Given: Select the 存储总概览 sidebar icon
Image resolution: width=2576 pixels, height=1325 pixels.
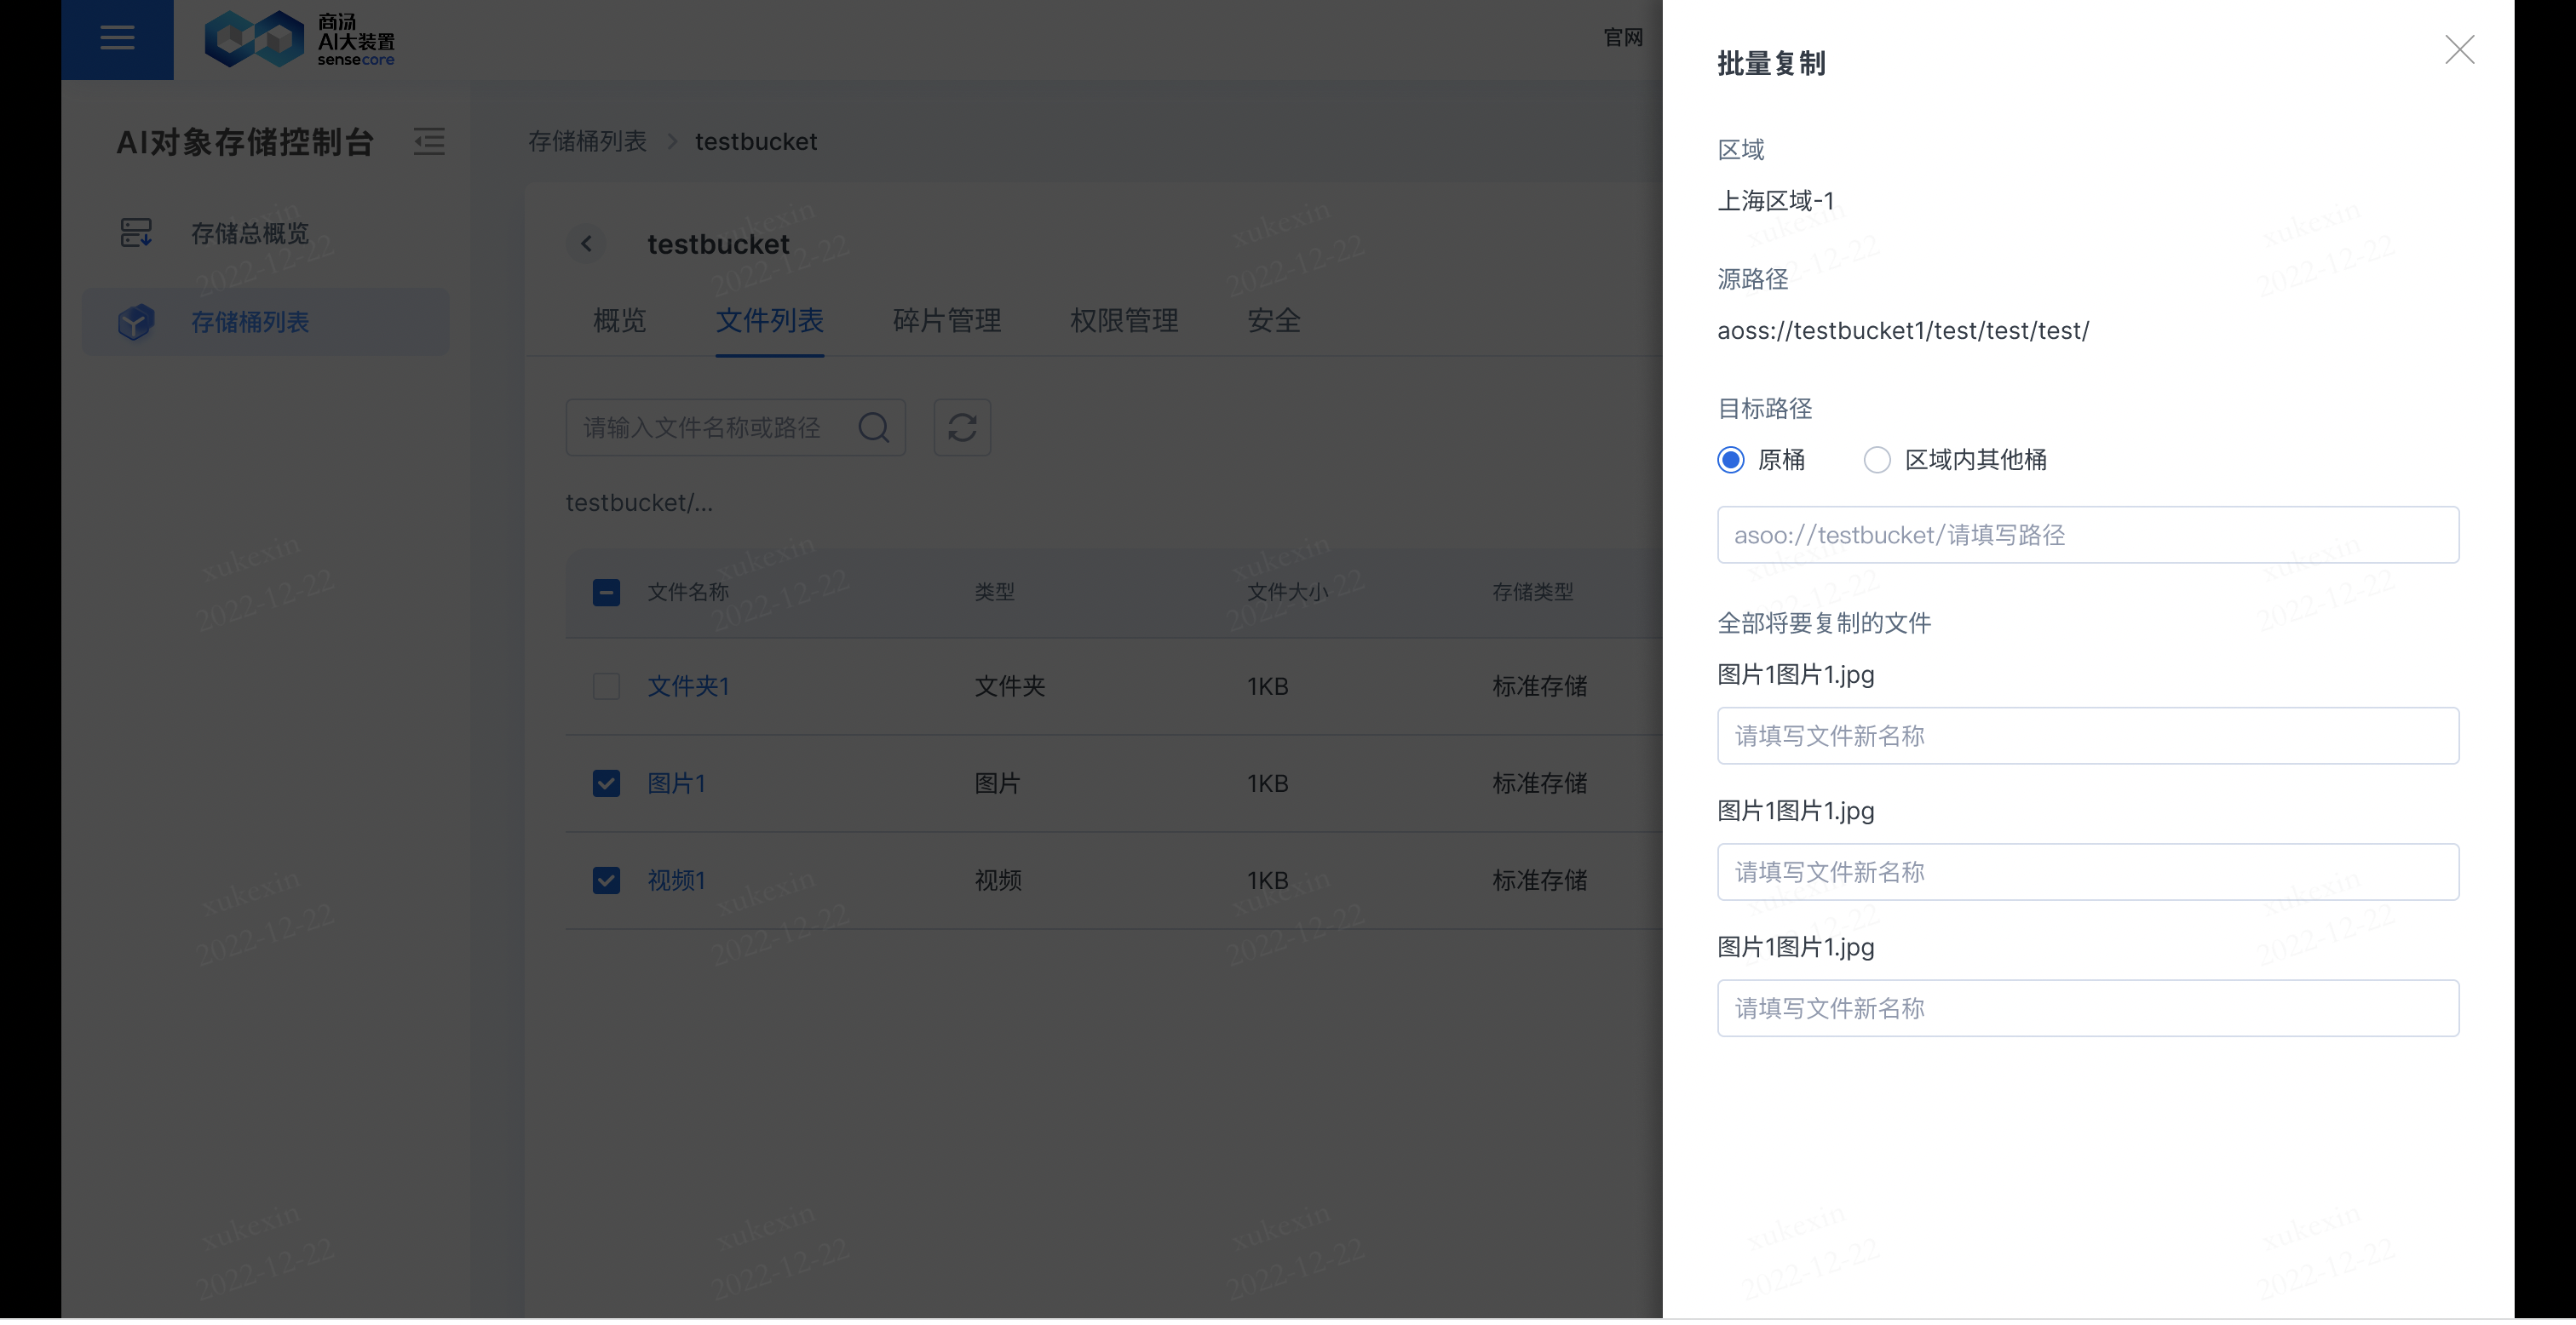Looking at the screenshot, I should pyautogui.click(x=136, y=232).
